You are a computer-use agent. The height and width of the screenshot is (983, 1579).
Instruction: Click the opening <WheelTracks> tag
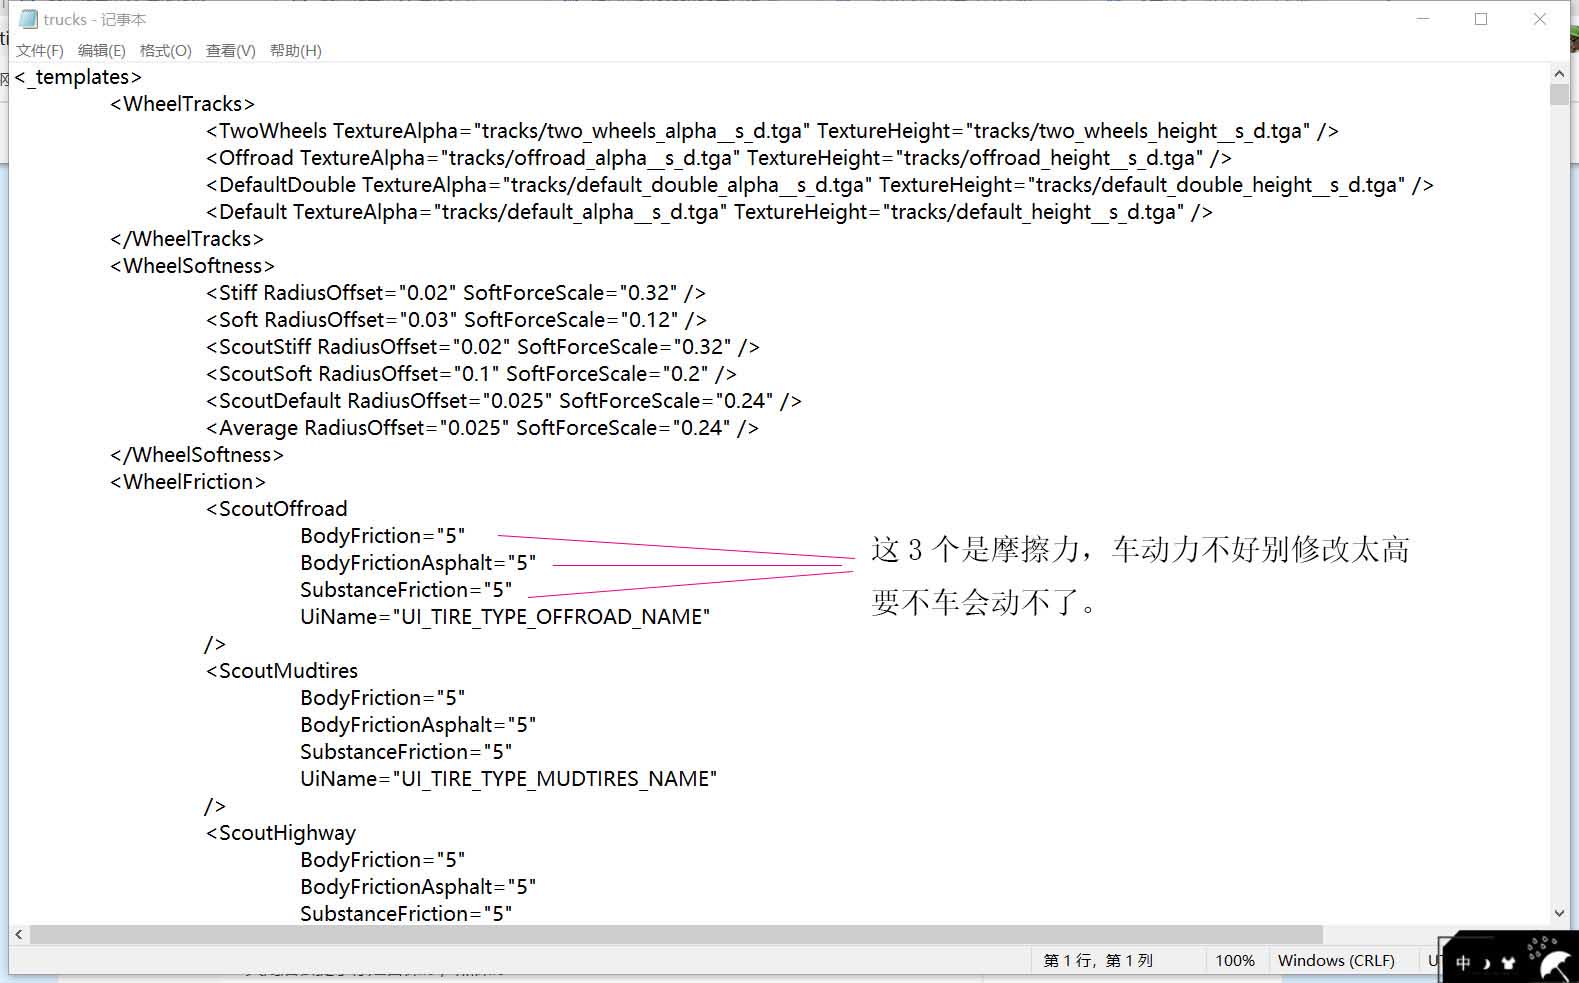point(183,104)
